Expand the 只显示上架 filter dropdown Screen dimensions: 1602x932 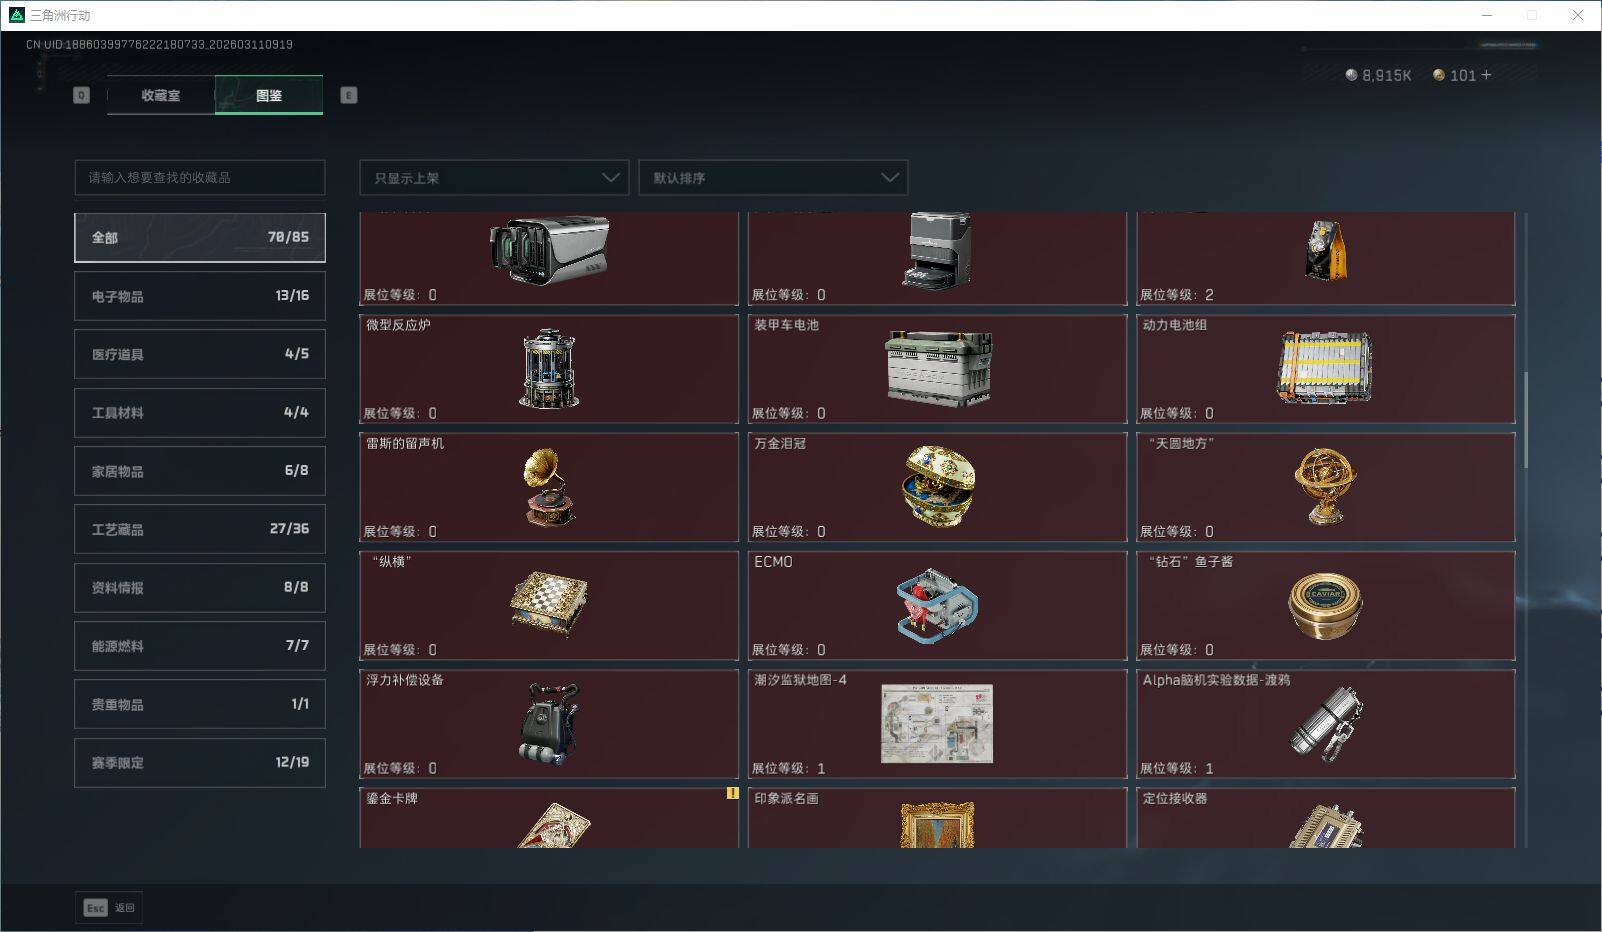494,178
